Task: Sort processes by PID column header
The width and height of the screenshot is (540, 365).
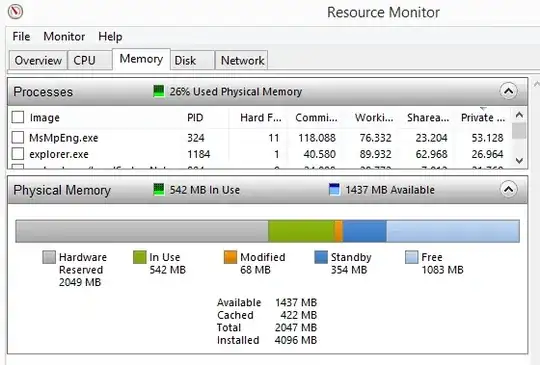Action: (x=195, y=117)
